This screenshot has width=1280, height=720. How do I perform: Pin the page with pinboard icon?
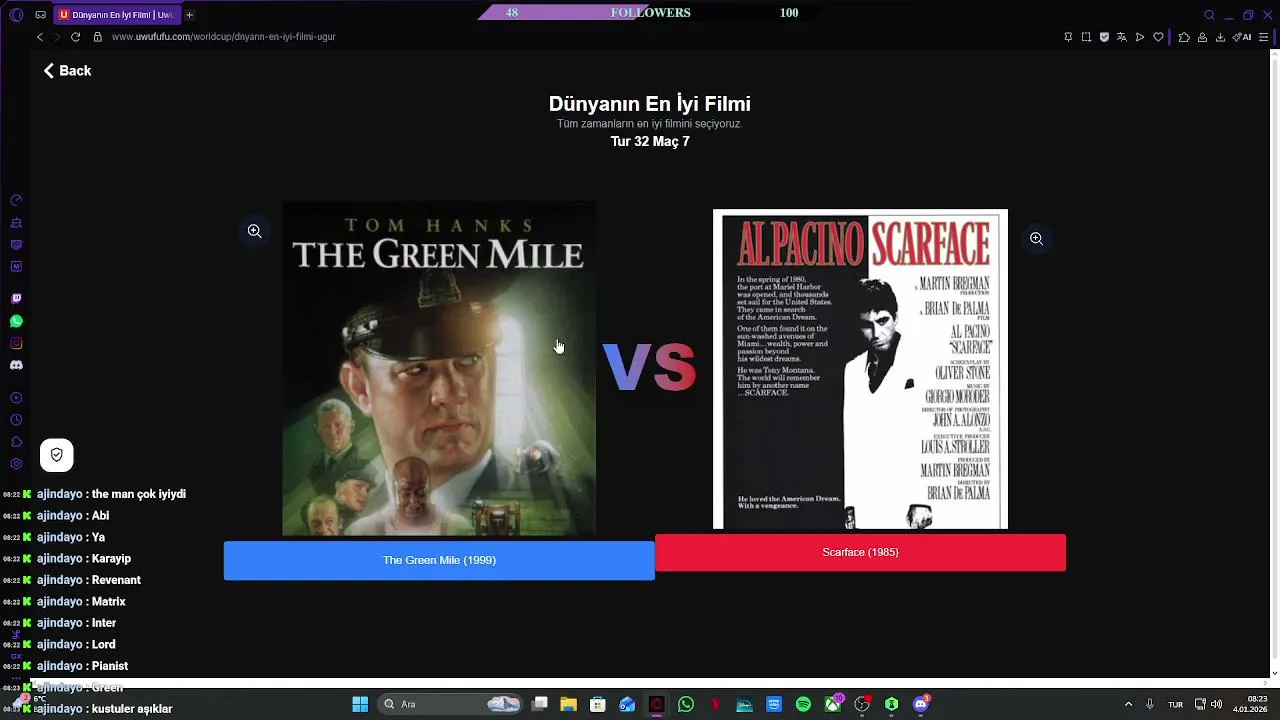tap(1068, 37)
